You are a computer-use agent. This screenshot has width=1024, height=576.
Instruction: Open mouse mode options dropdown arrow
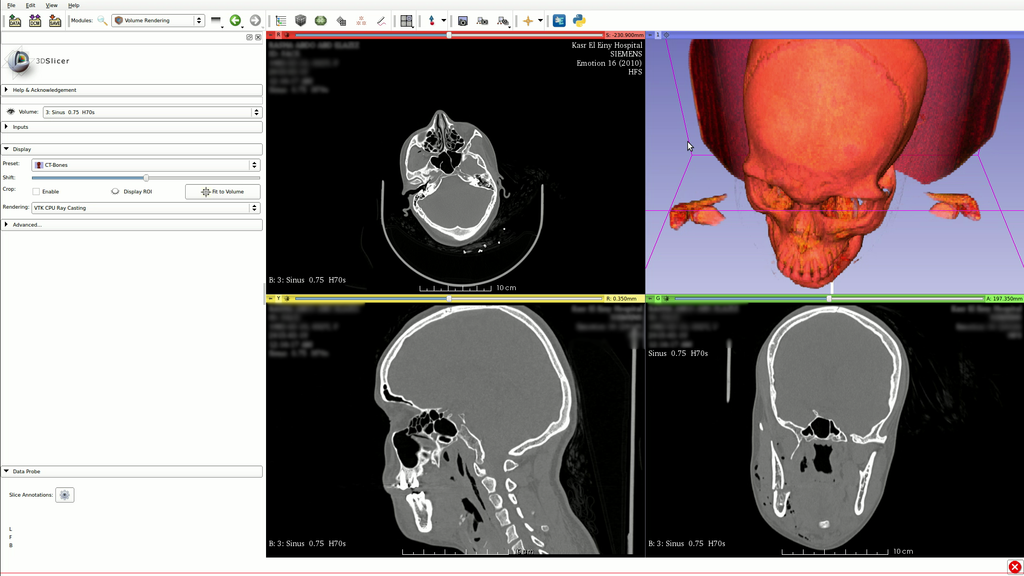click(x=444, y=21)
